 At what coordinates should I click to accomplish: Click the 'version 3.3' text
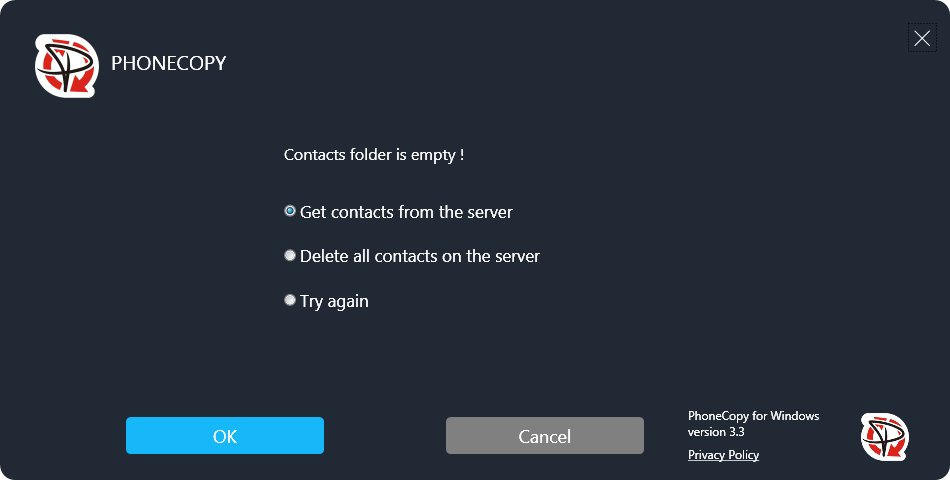tap(716, 432)
